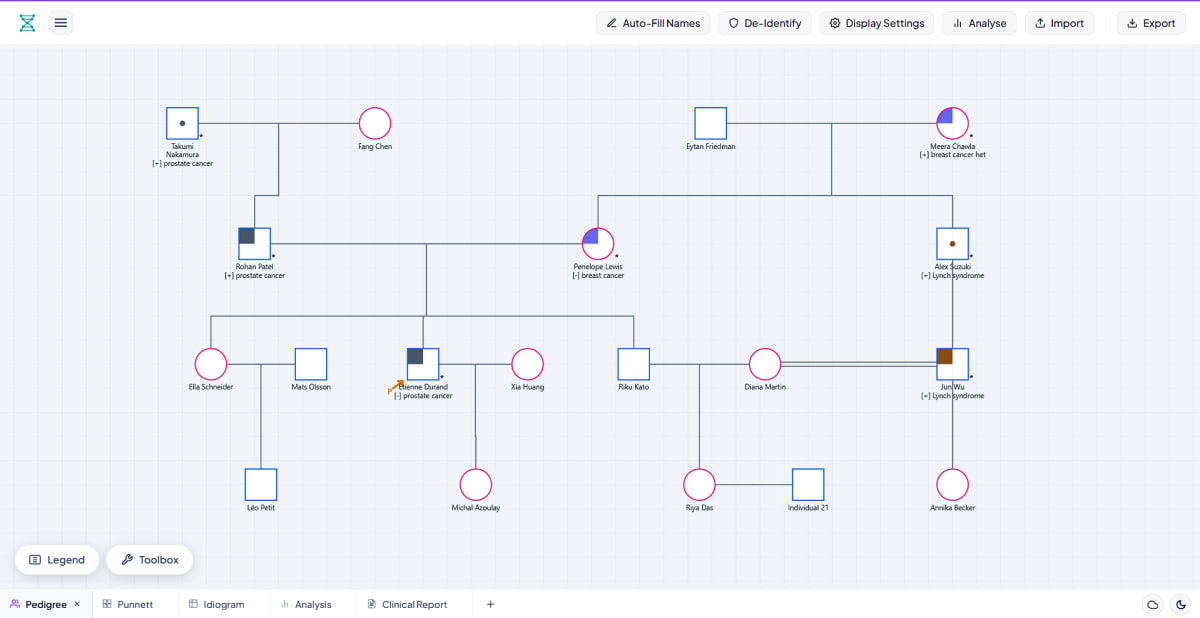Image resolution: width=1200 pixels, height=618 pixels.
Task: Open the hamburger menu
Action: pyautogui.click(x=61, y=23)
